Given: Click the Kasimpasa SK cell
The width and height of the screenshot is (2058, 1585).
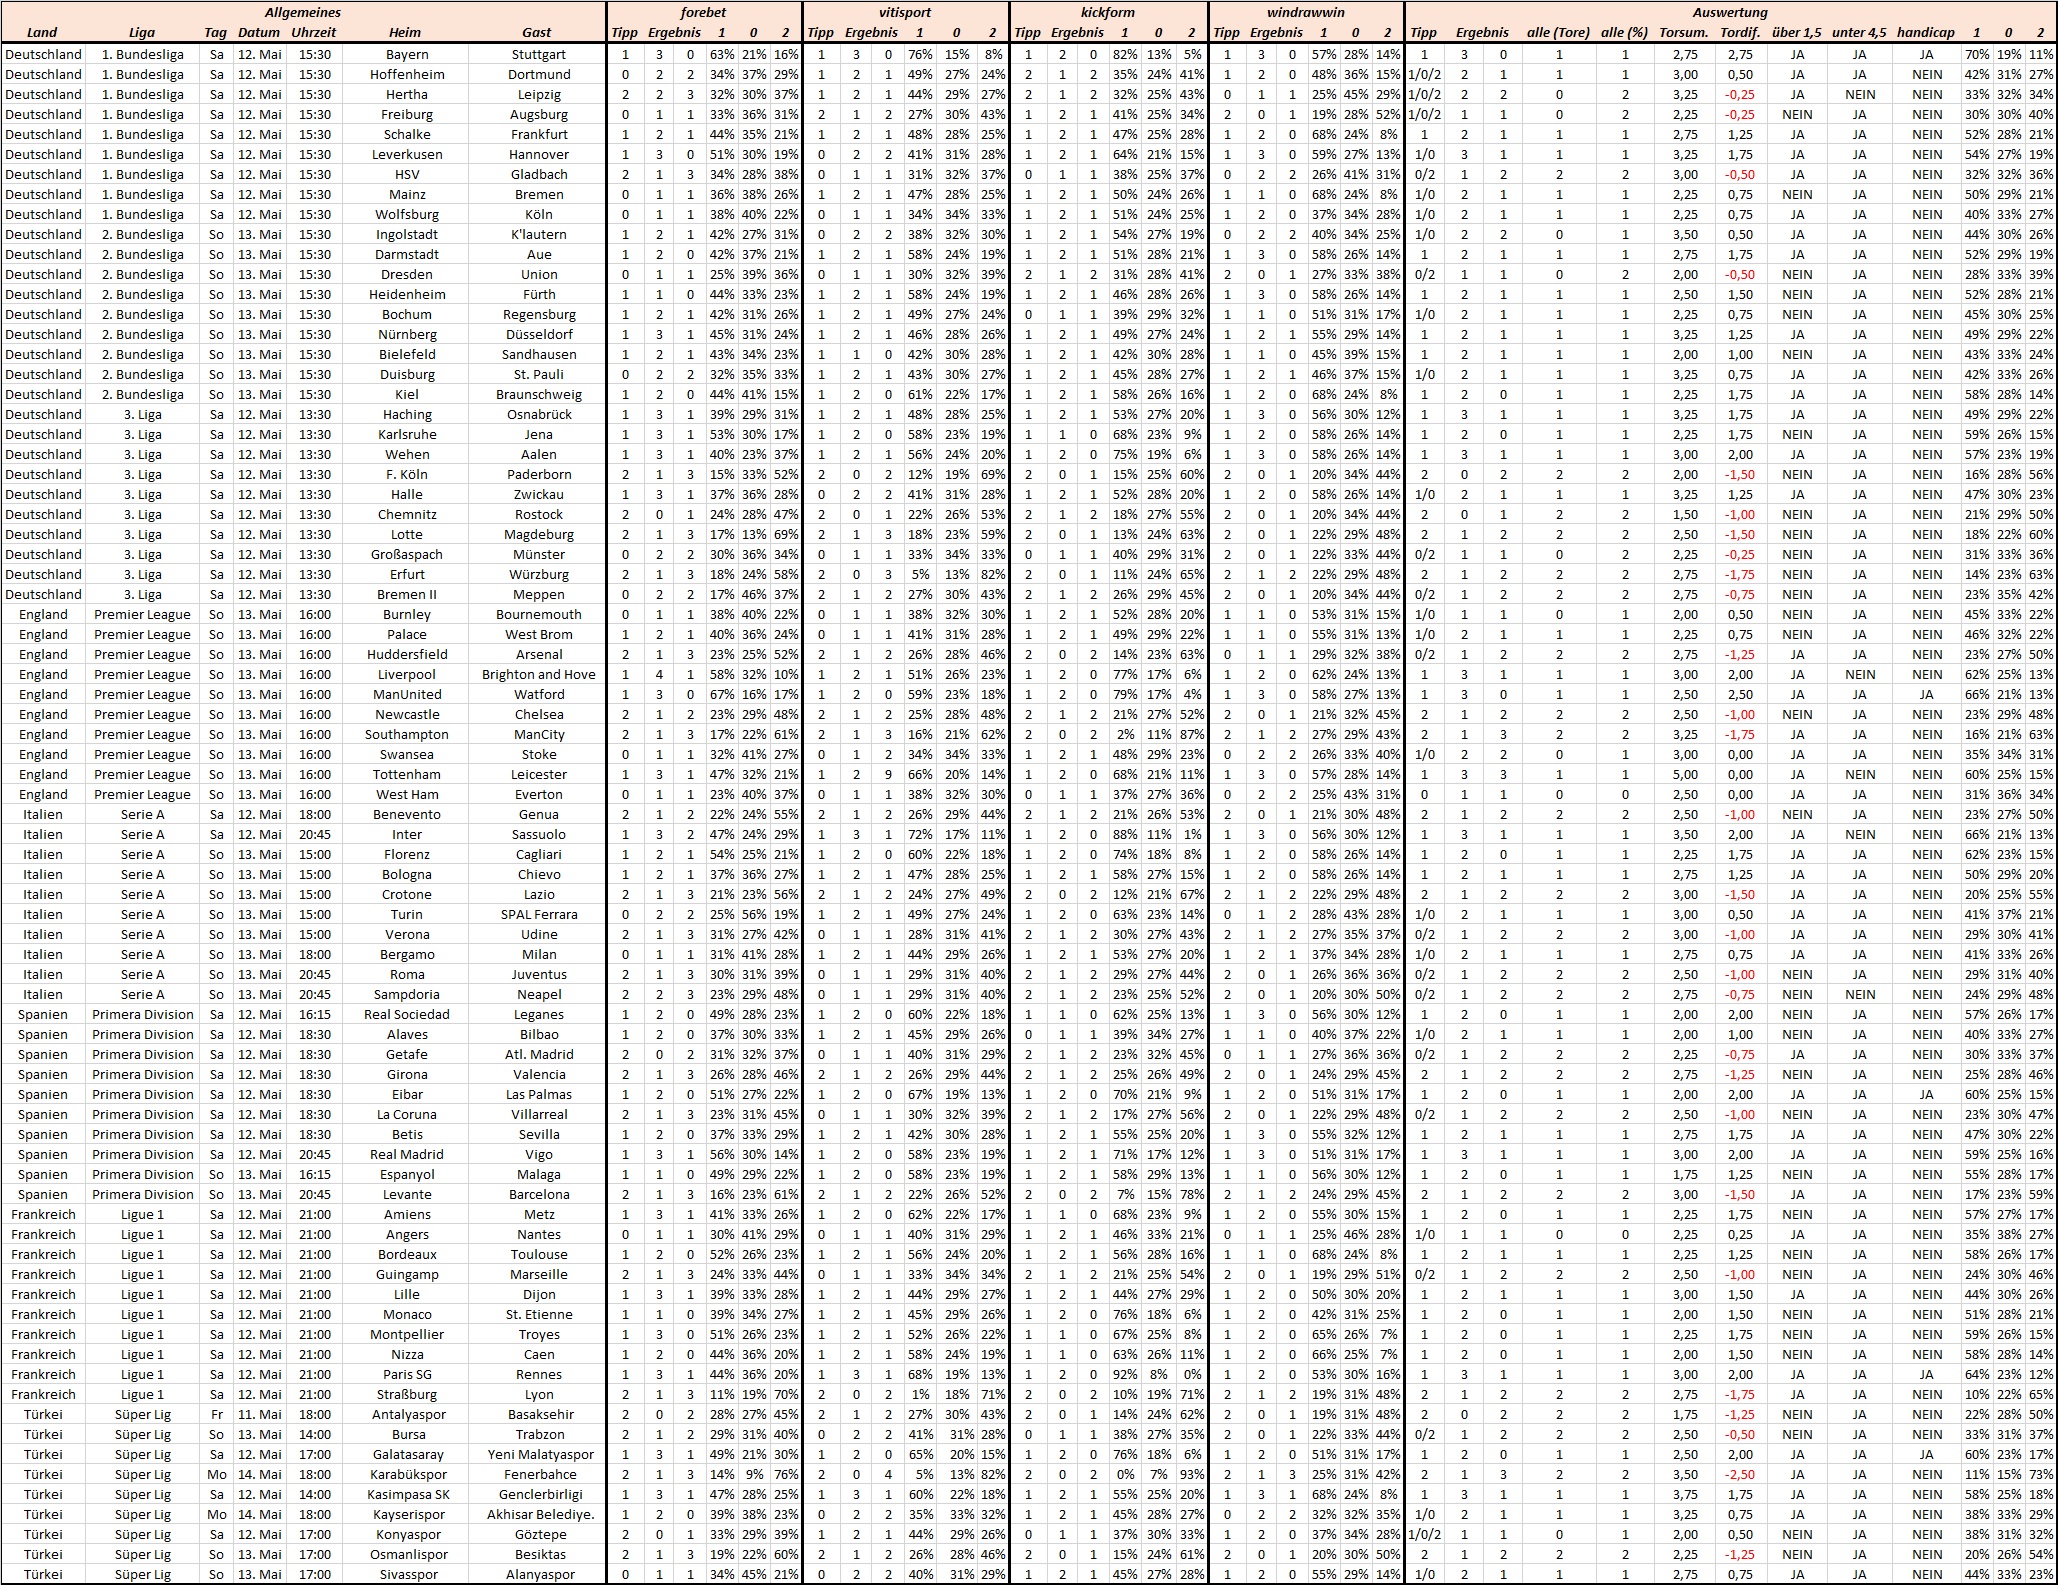Looking at the screenshot, I should pyautogui.click(x=406, y=1494).
